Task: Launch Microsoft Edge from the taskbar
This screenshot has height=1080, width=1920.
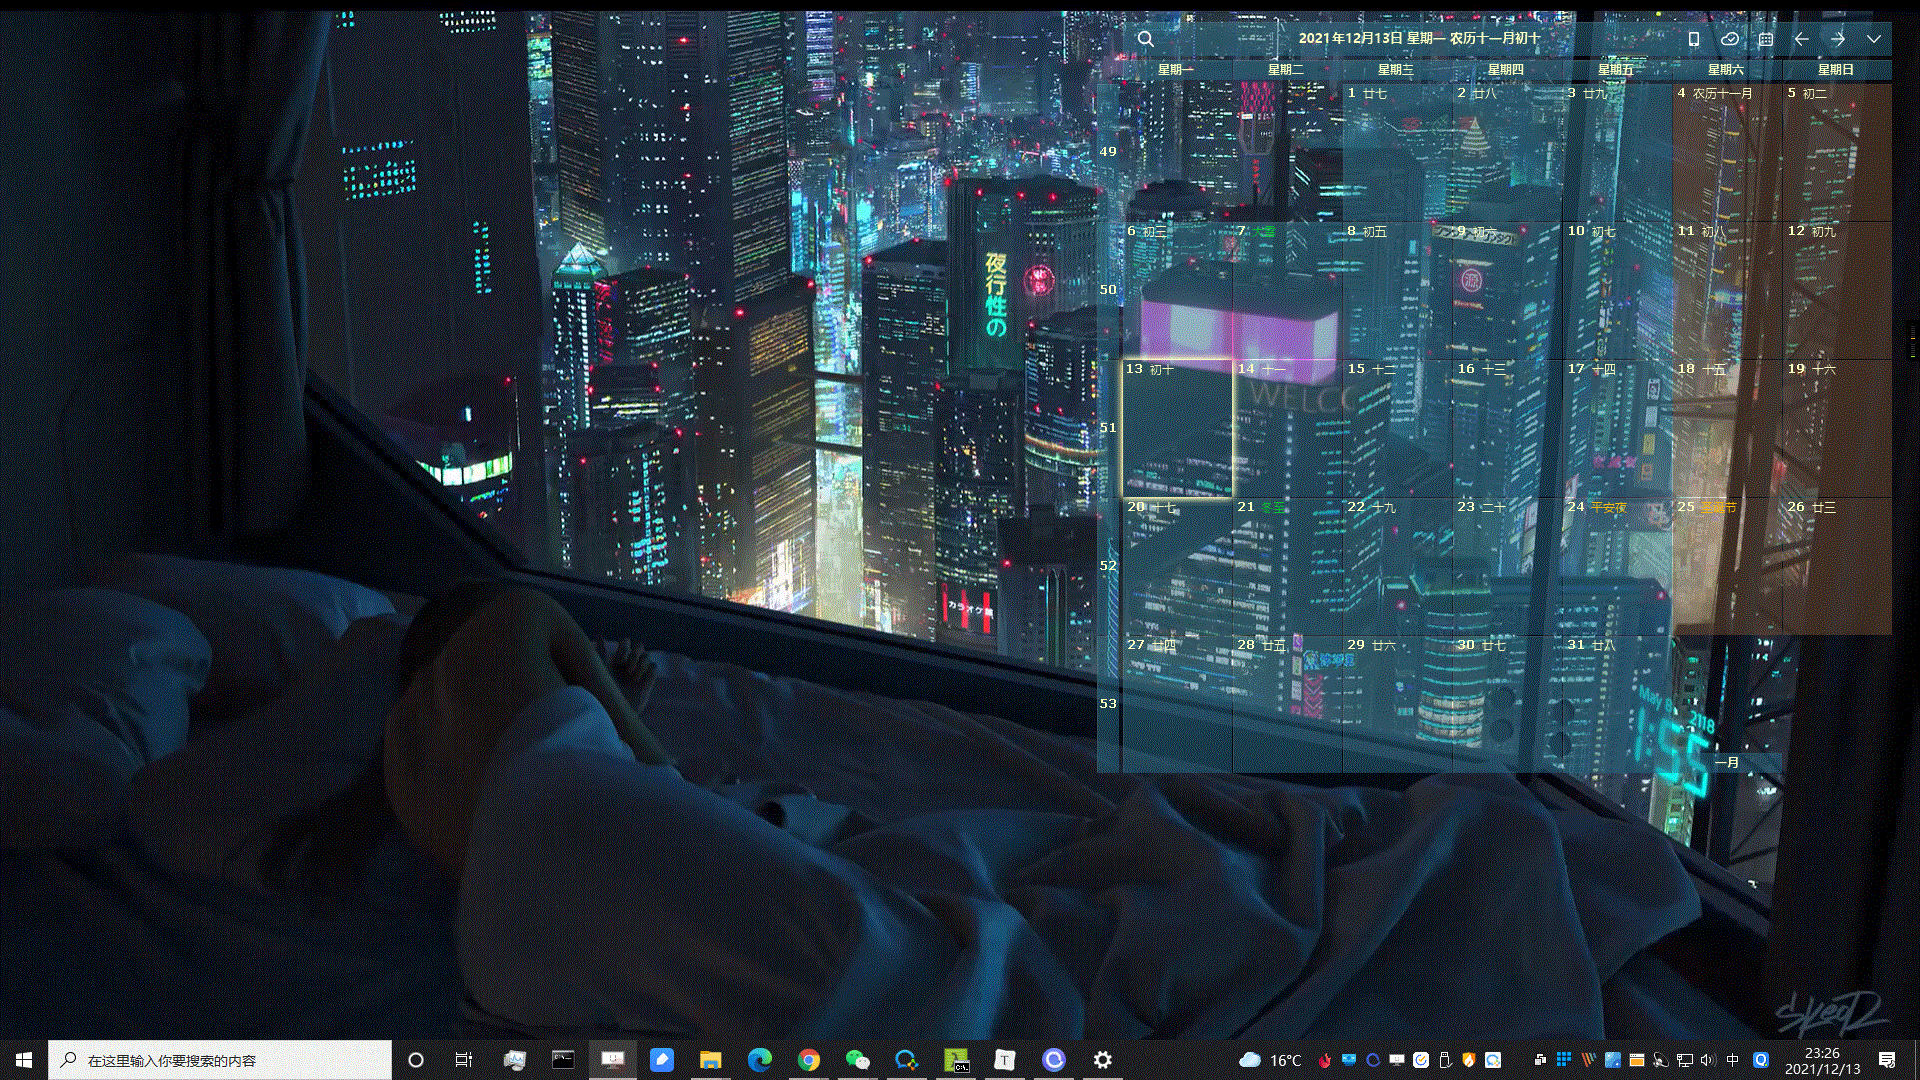Action: point(759,1060)
